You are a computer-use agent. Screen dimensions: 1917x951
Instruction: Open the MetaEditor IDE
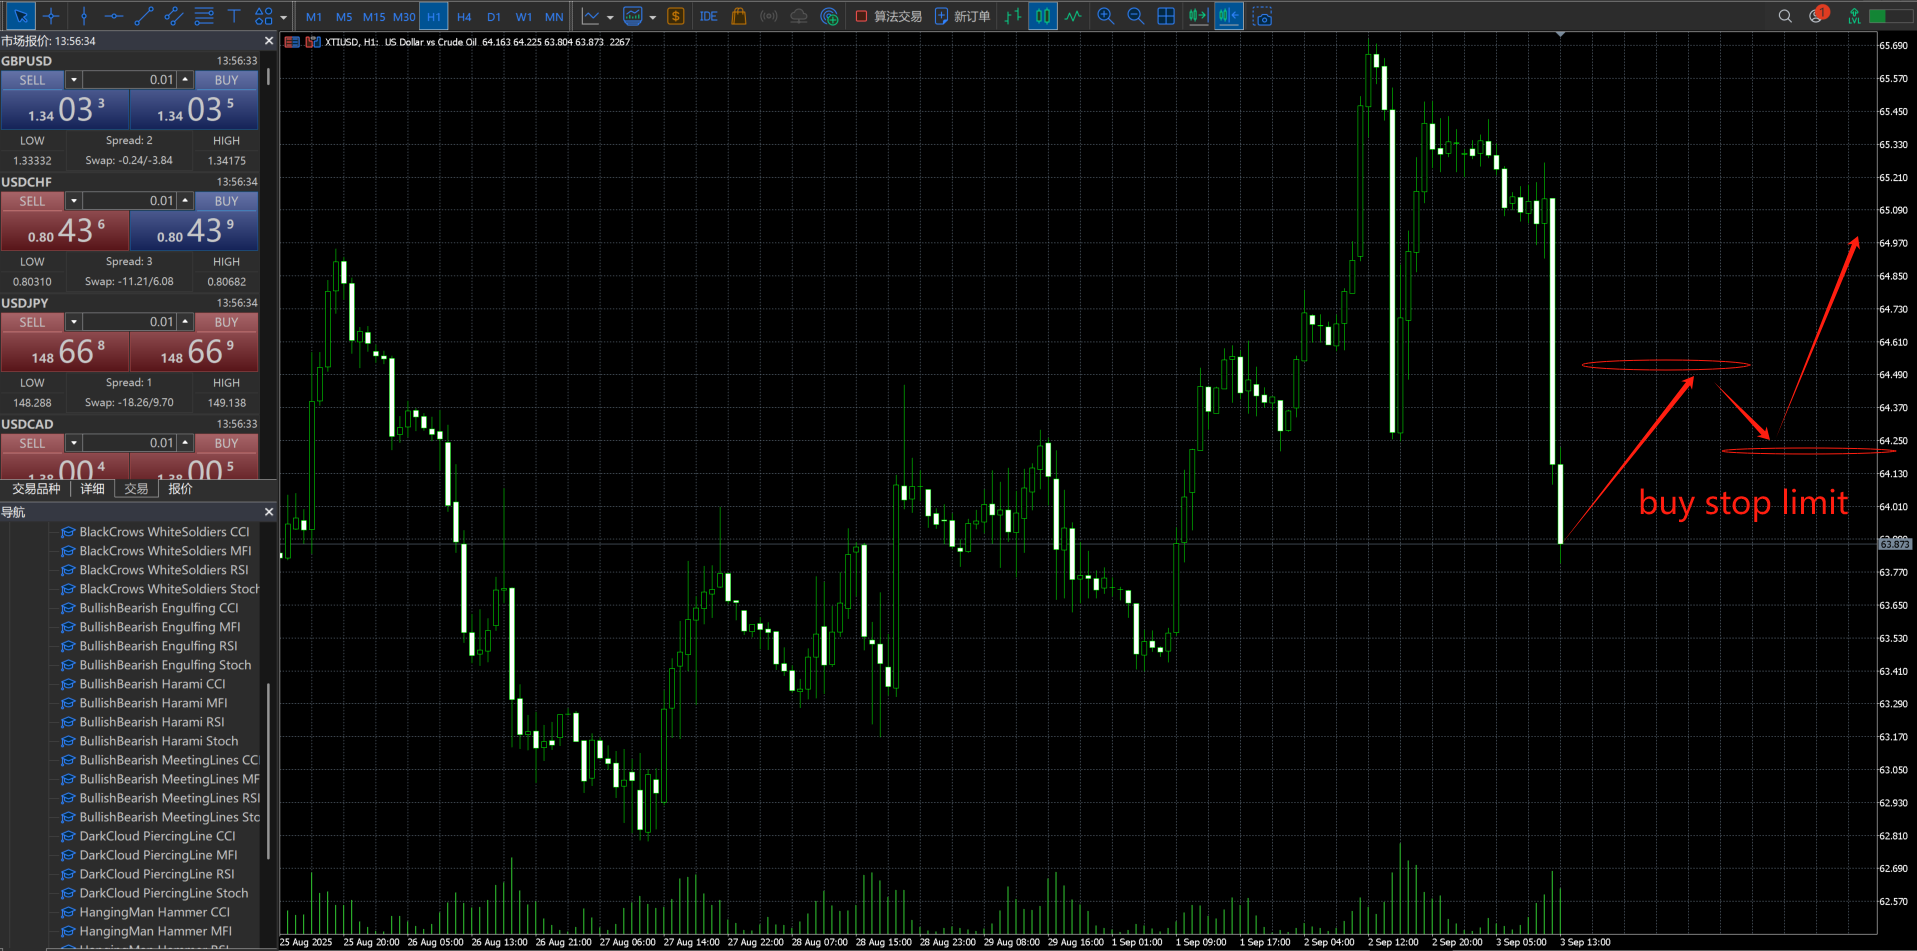[x=709, y=16]
